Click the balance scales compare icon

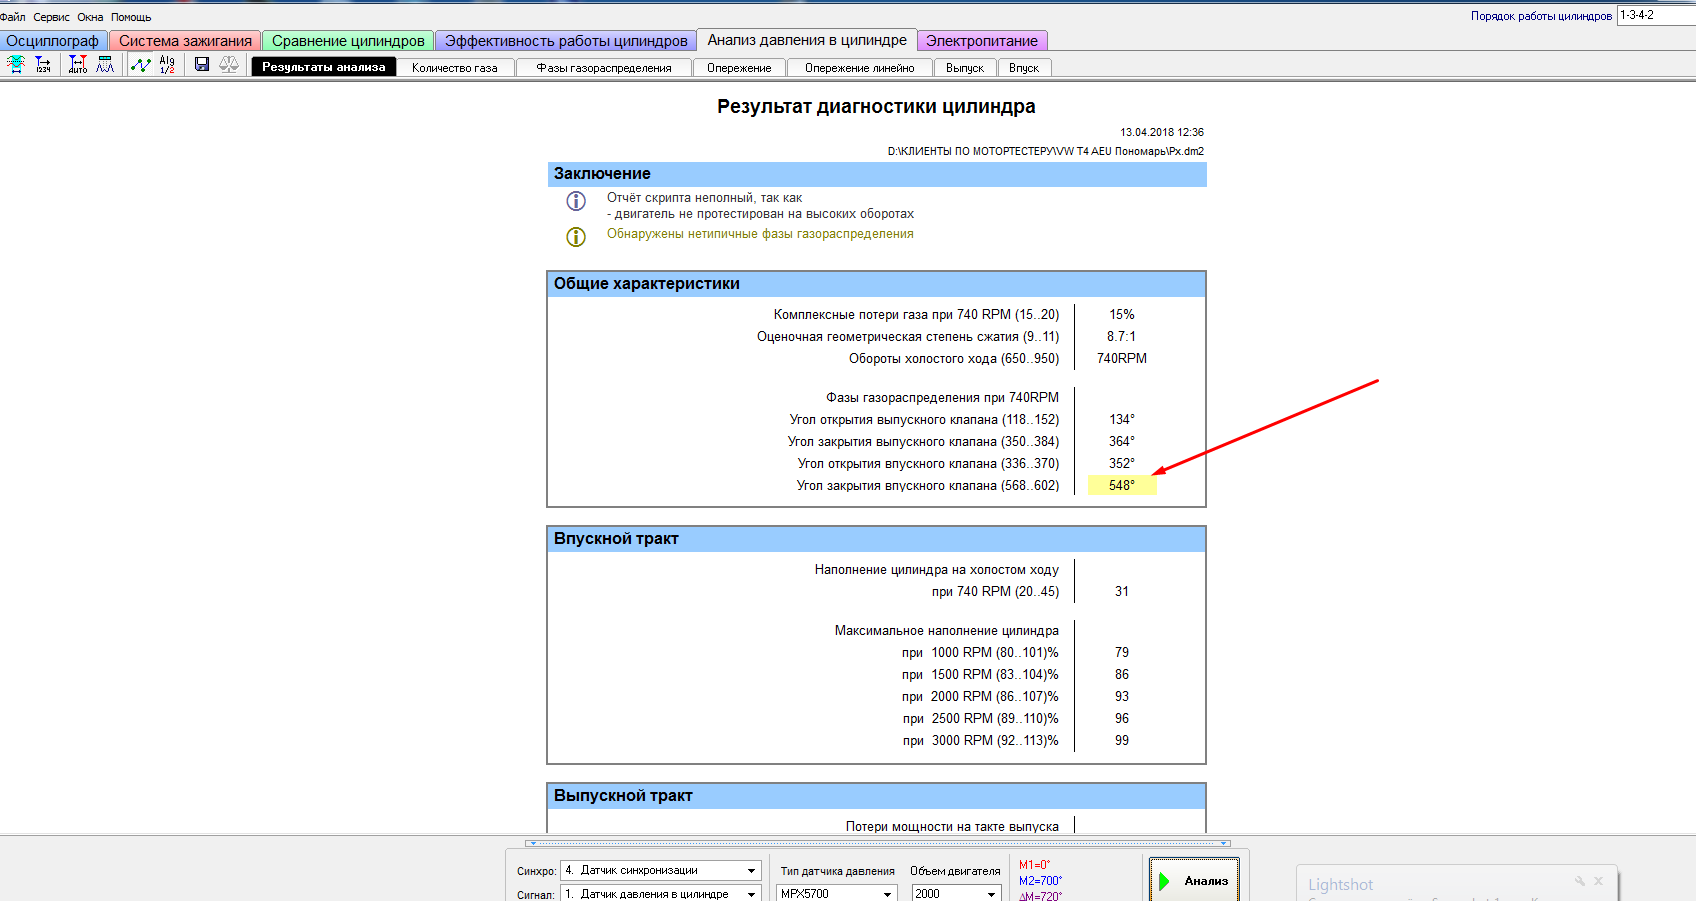pos(229,64)
